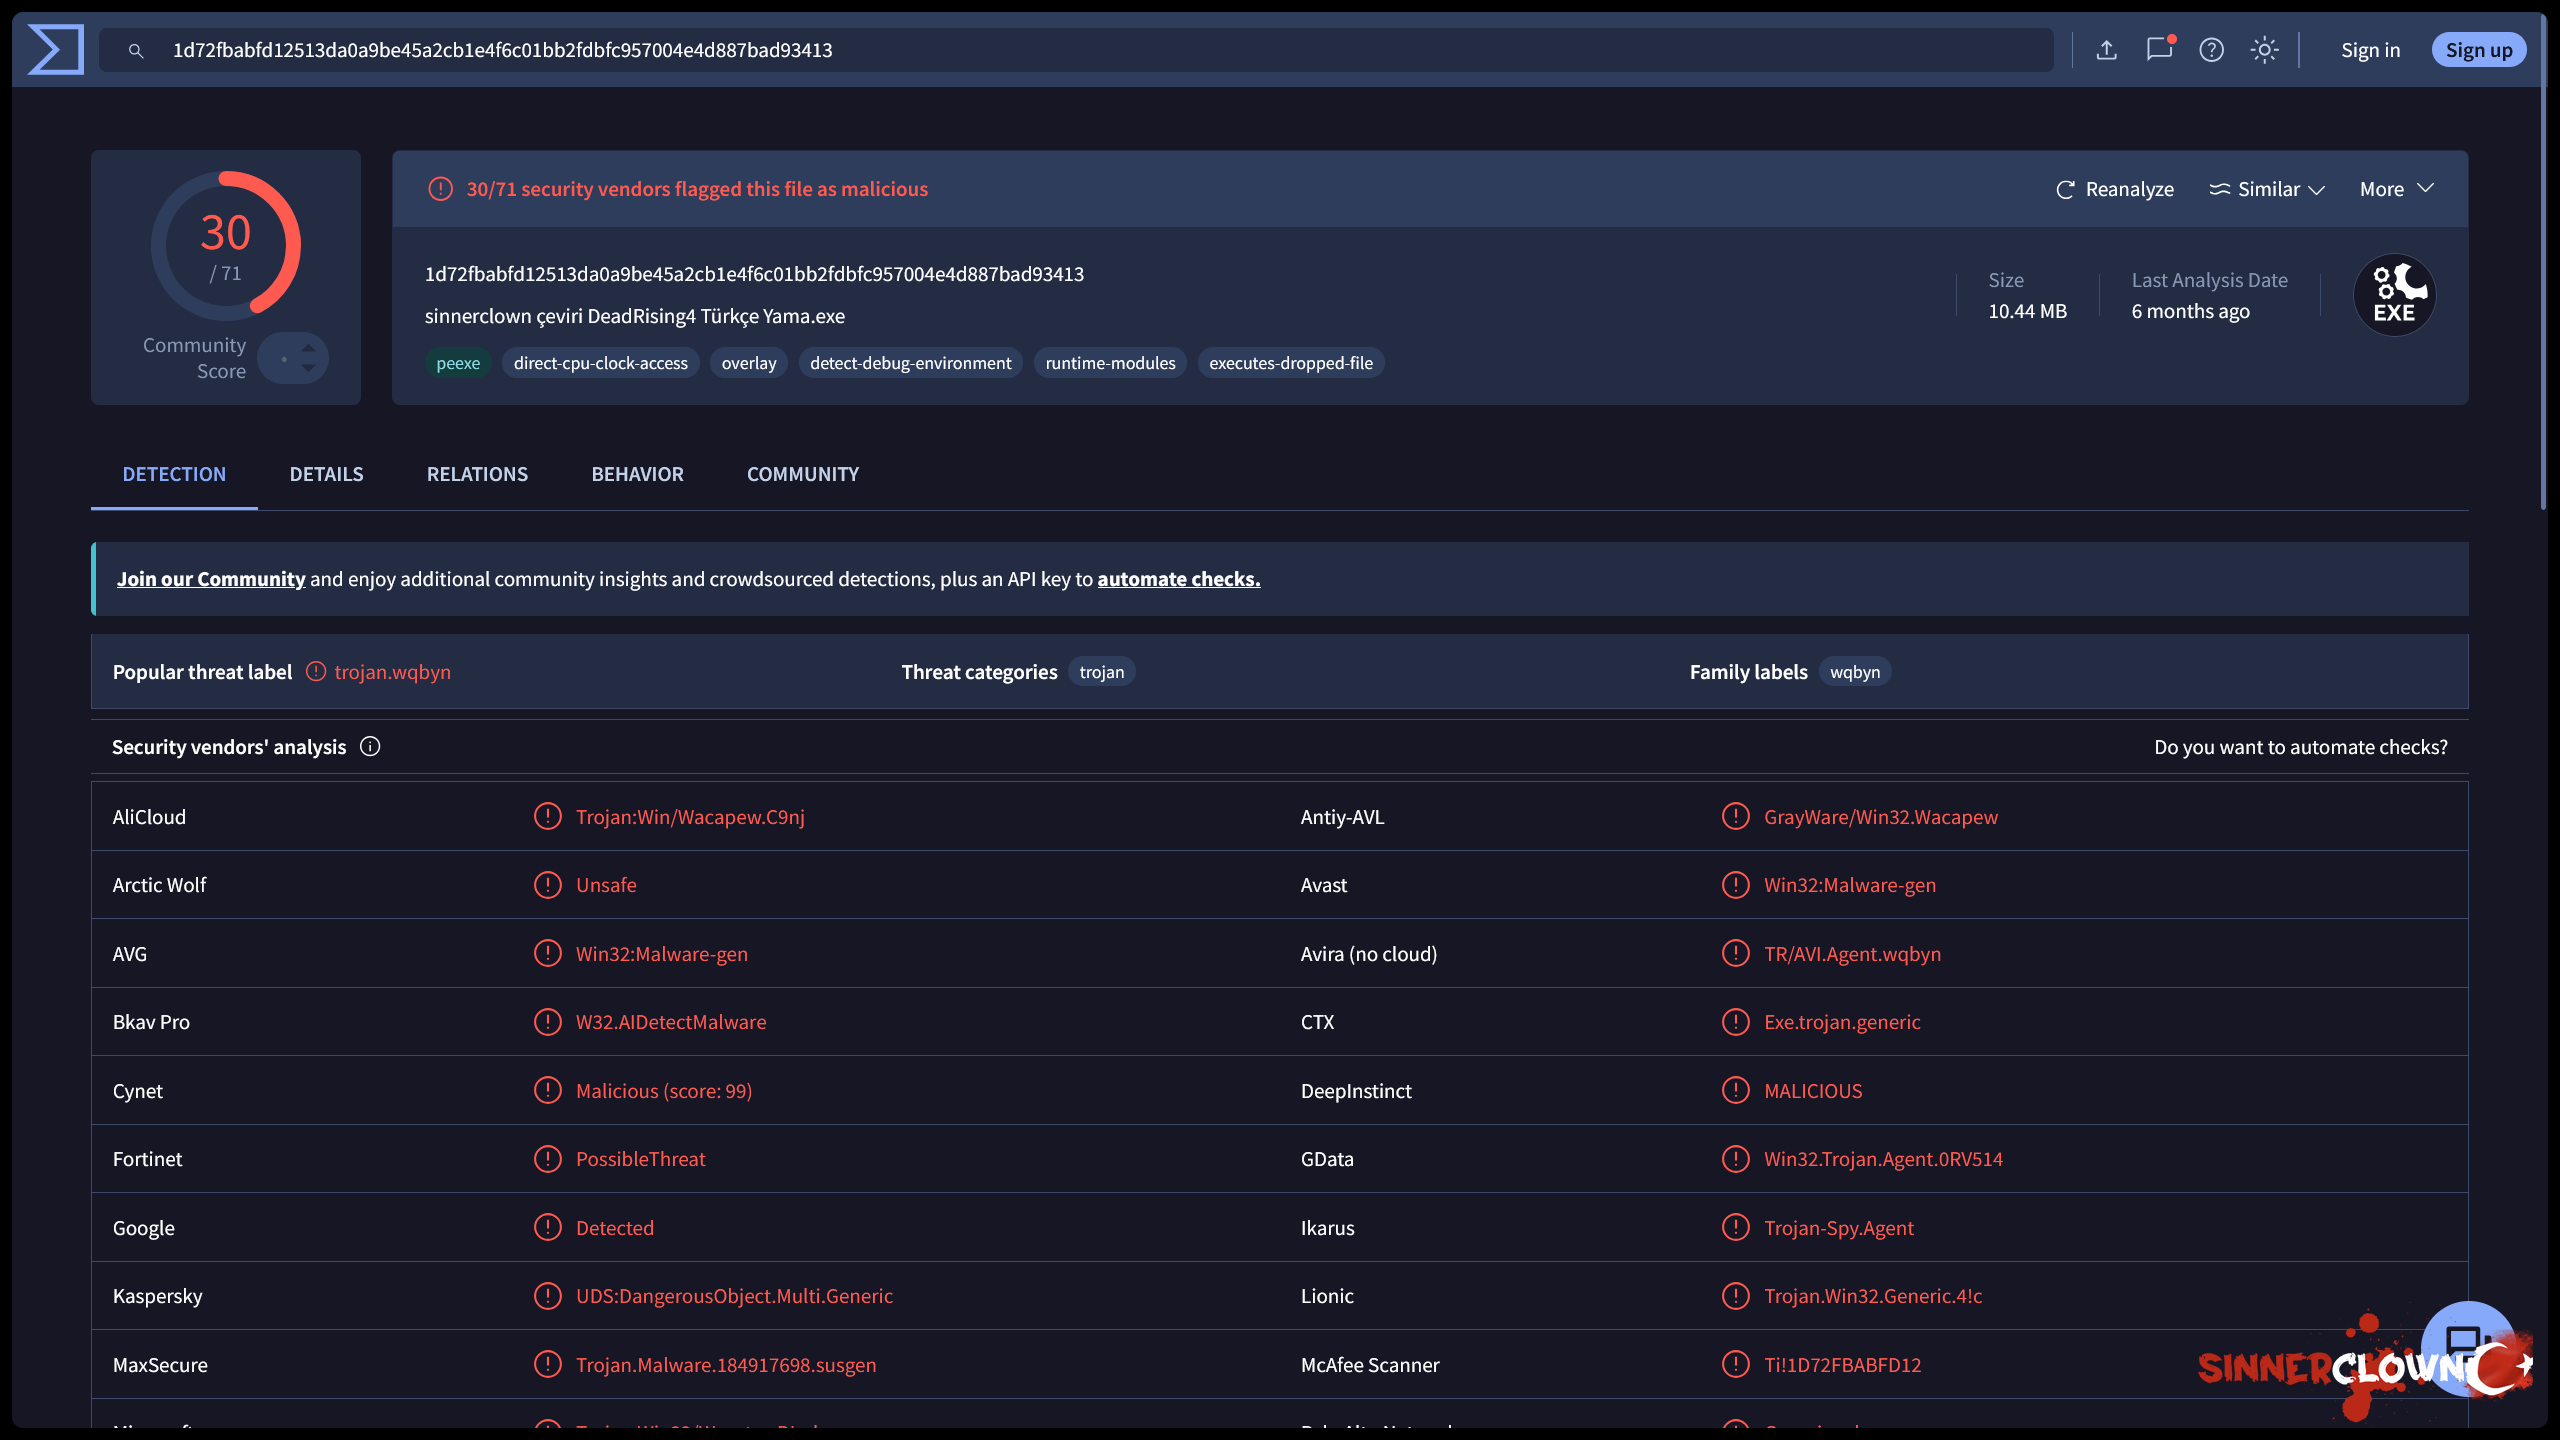Click the alert icon in the CTX row
Screen dimensions: 2560x1440
pyautogui.click(x=1736, y=1022)
